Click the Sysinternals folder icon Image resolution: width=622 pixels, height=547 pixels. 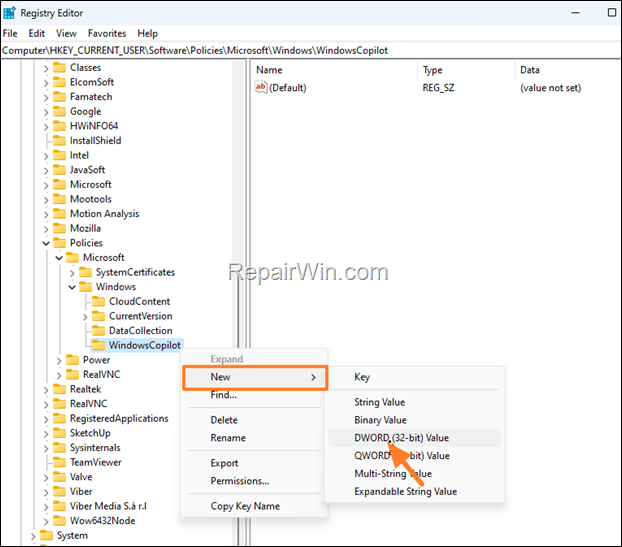pyautogui.click(x=60, y=448)
